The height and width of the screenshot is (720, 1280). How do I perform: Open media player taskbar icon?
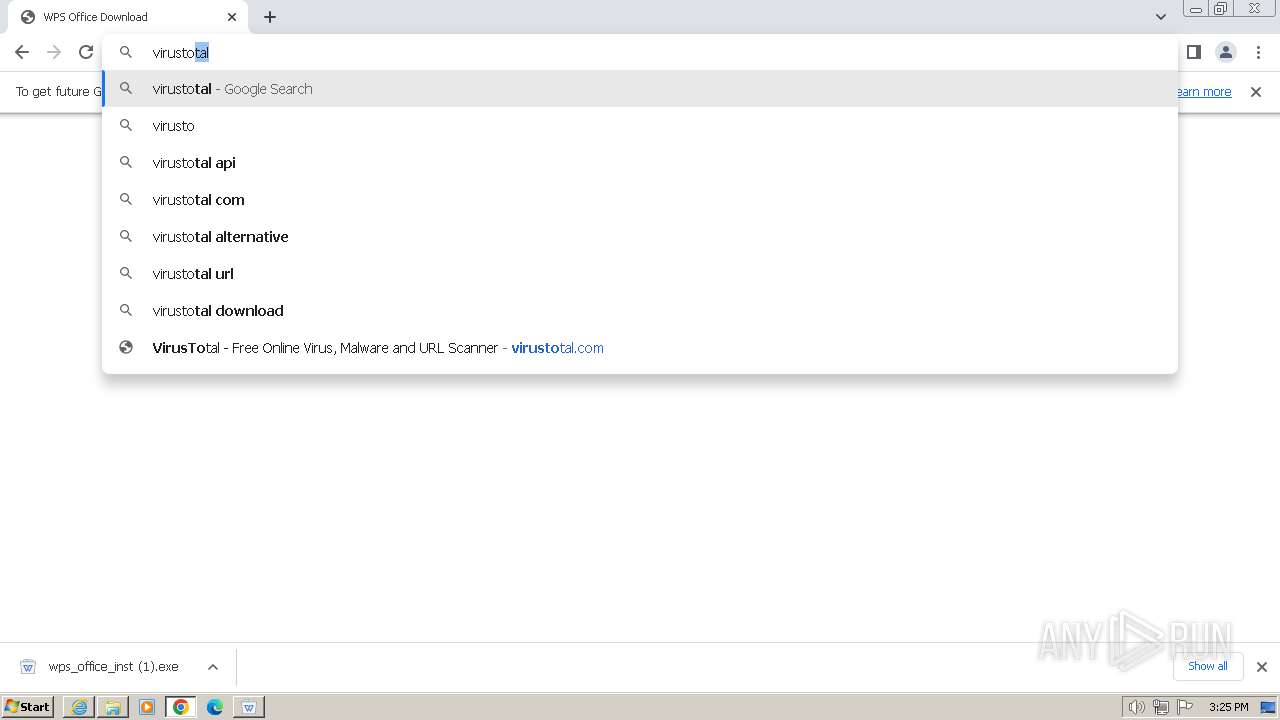coord(147,707)
